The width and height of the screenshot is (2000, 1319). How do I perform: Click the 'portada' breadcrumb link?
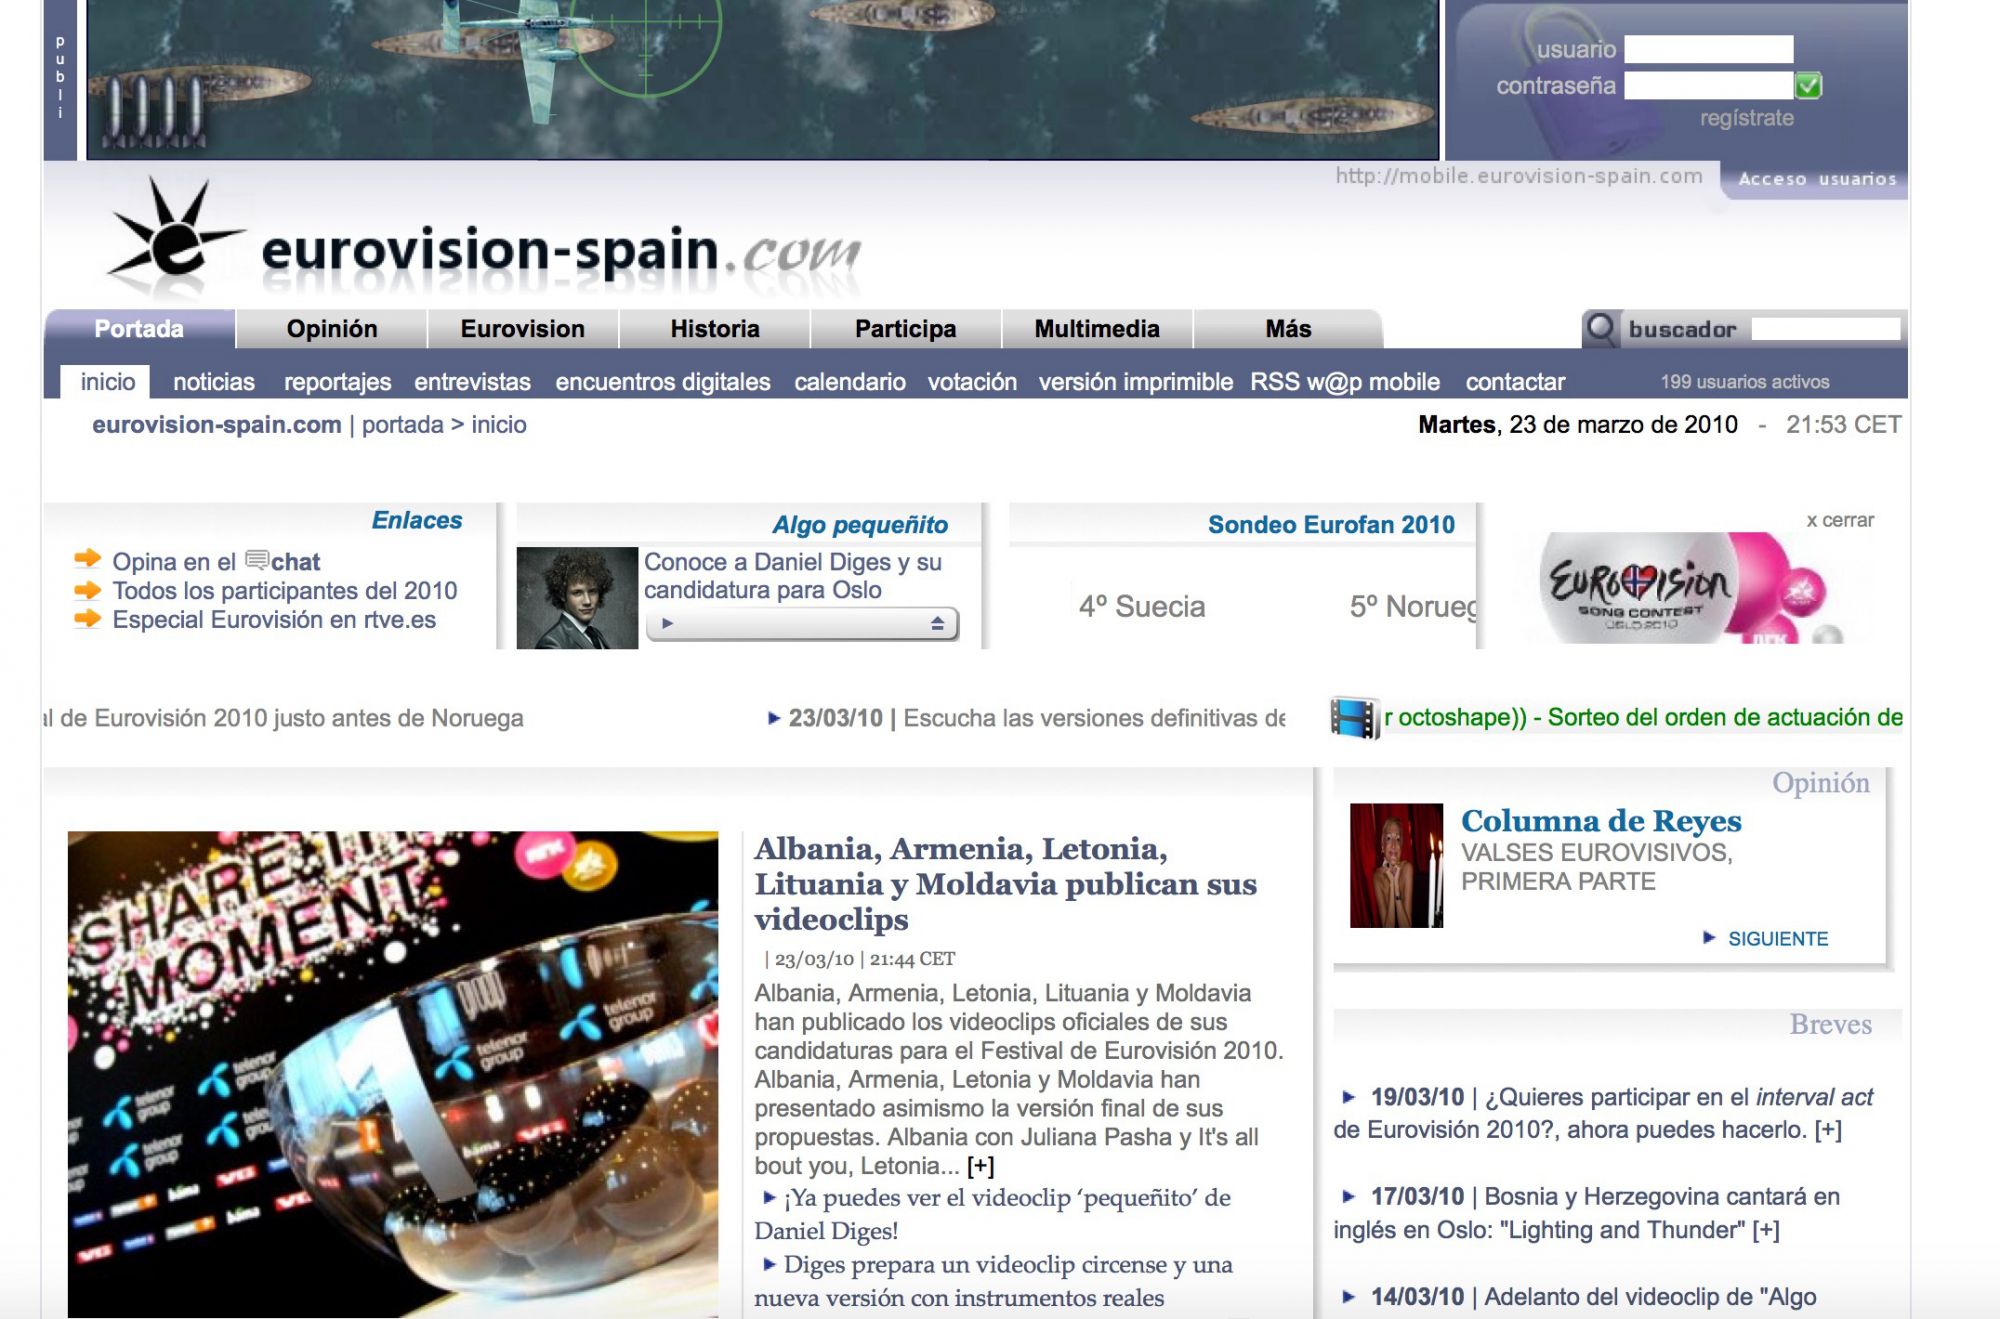[x=402, y=425]
